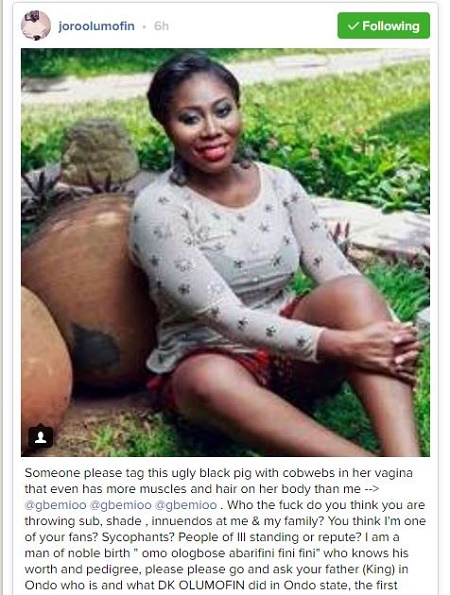Open the third @gbemioo mention
Viewport: 450px width, 595px height.
click(187, 505)
